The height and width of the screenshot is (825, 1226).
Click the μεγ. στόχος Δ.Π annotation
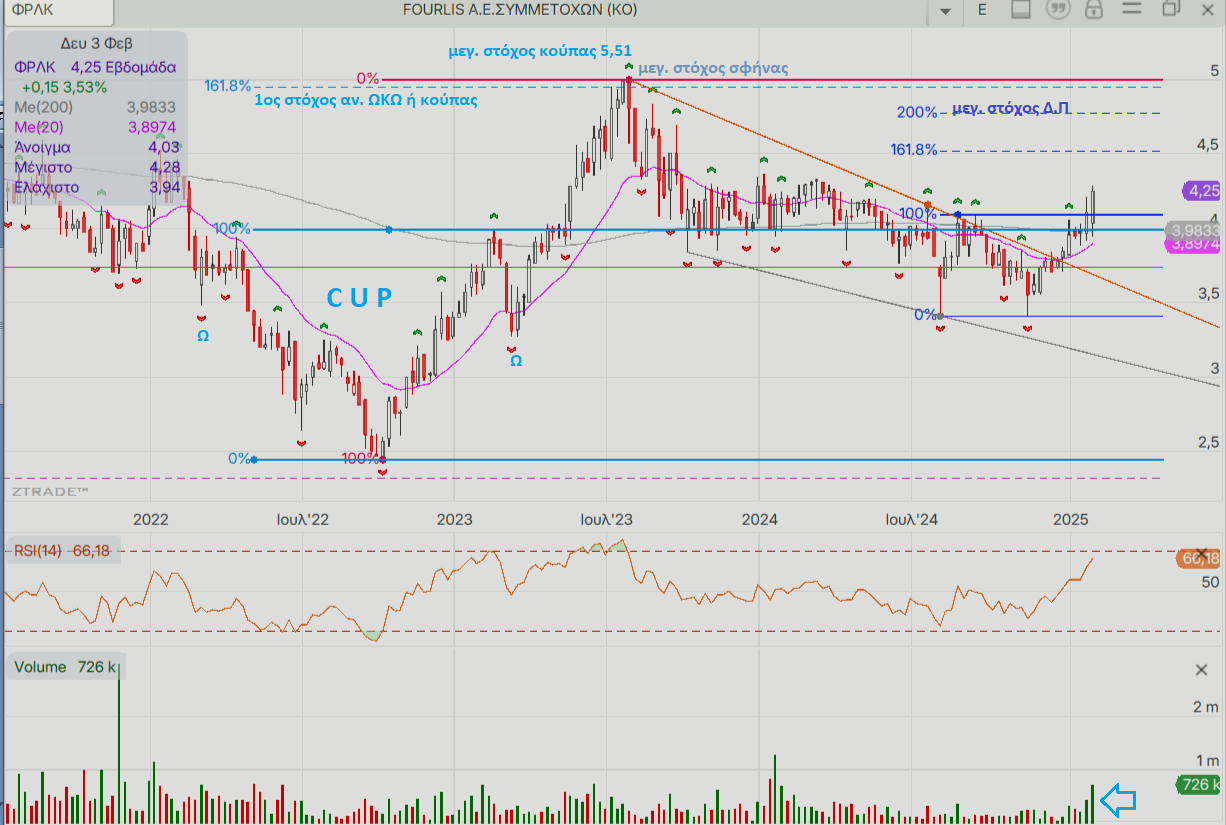tap(1011, 109)
